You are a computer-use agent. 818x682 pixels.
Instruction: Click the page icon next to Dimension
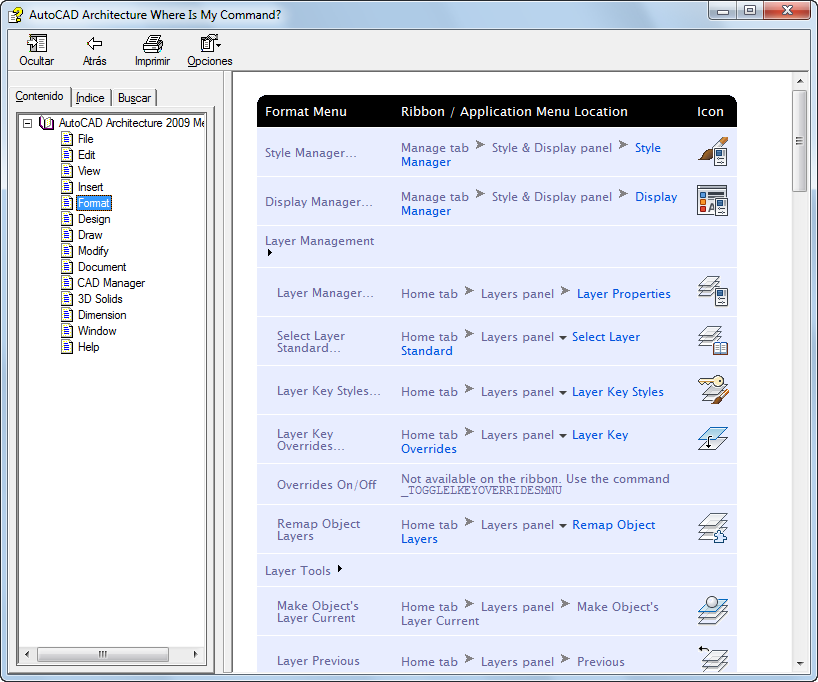coord(67,315)
